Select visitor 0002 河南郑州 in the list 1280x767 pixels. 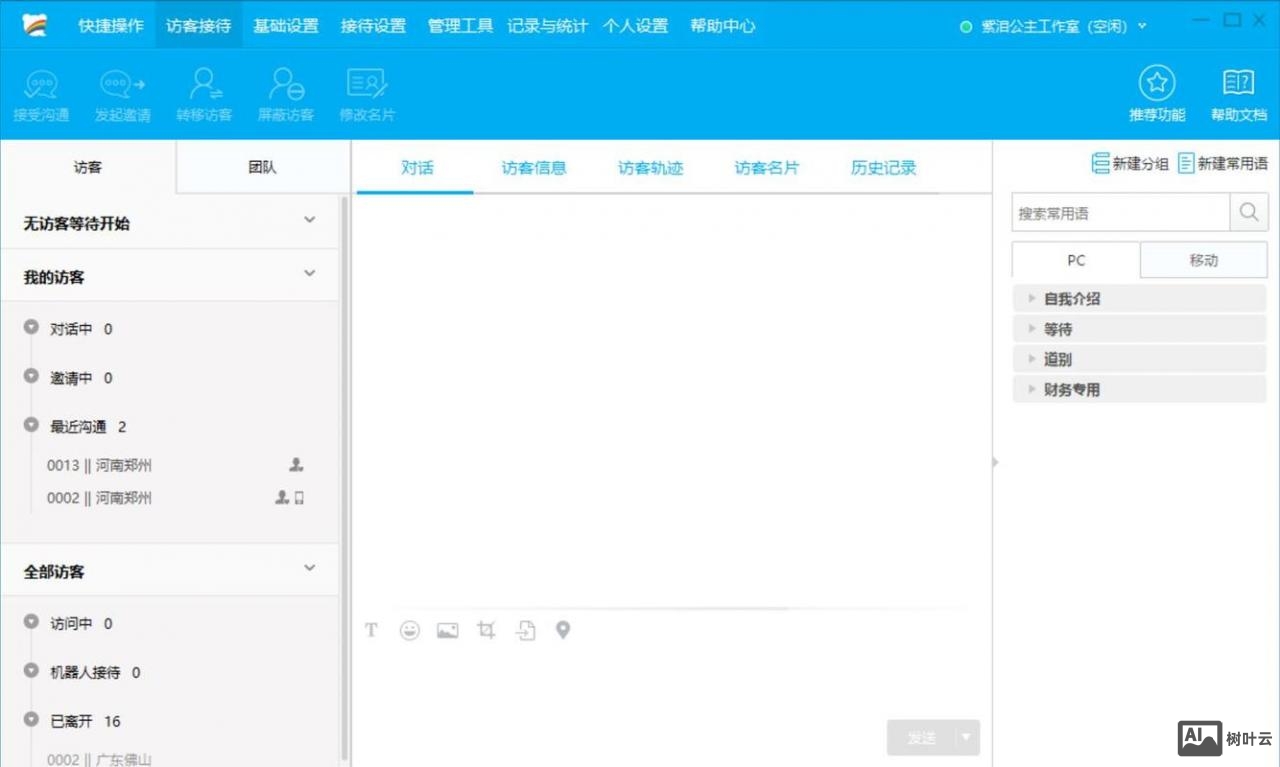click(x=99, y=497)
